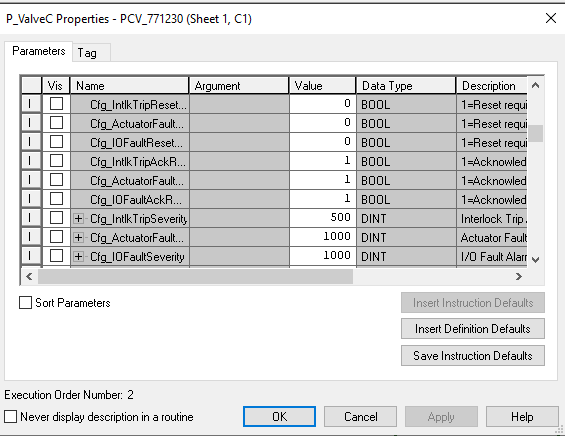
Task: Edit value 0 of Cfg_IntlkTripReset row
Action: pyautogui.click(x=322, y=104)
